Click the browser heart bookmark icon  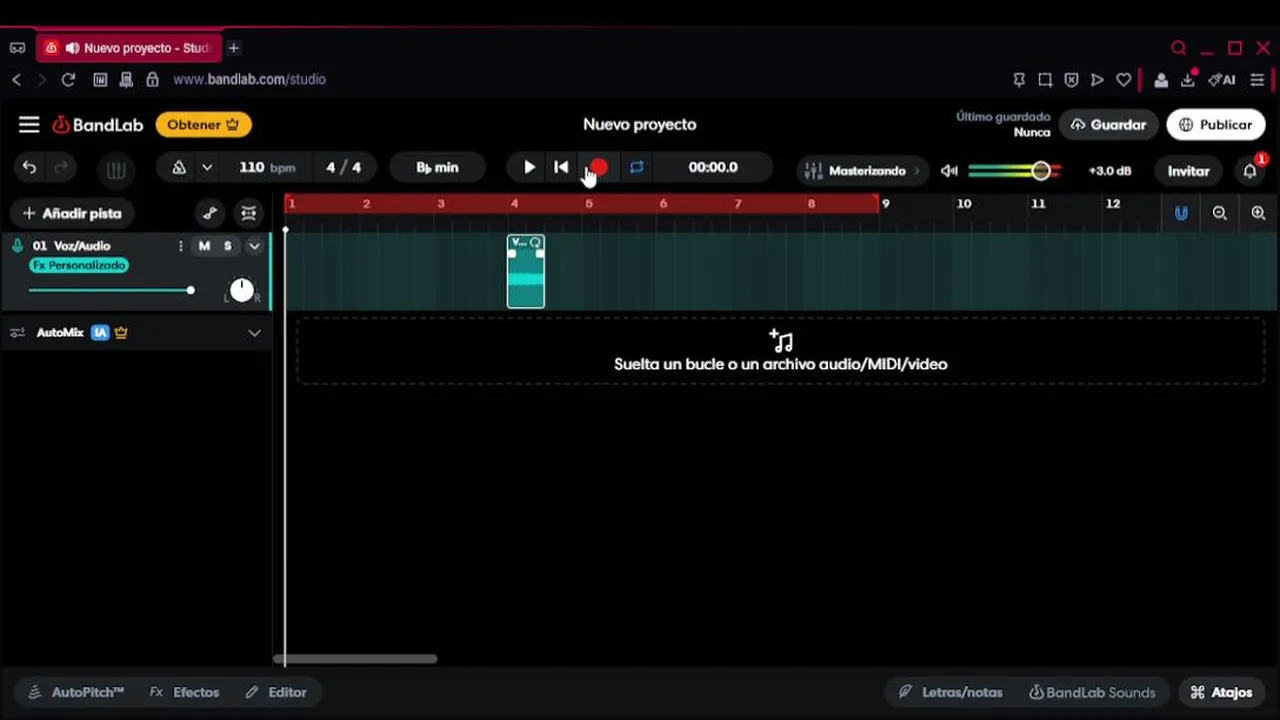coord(1124,79)
